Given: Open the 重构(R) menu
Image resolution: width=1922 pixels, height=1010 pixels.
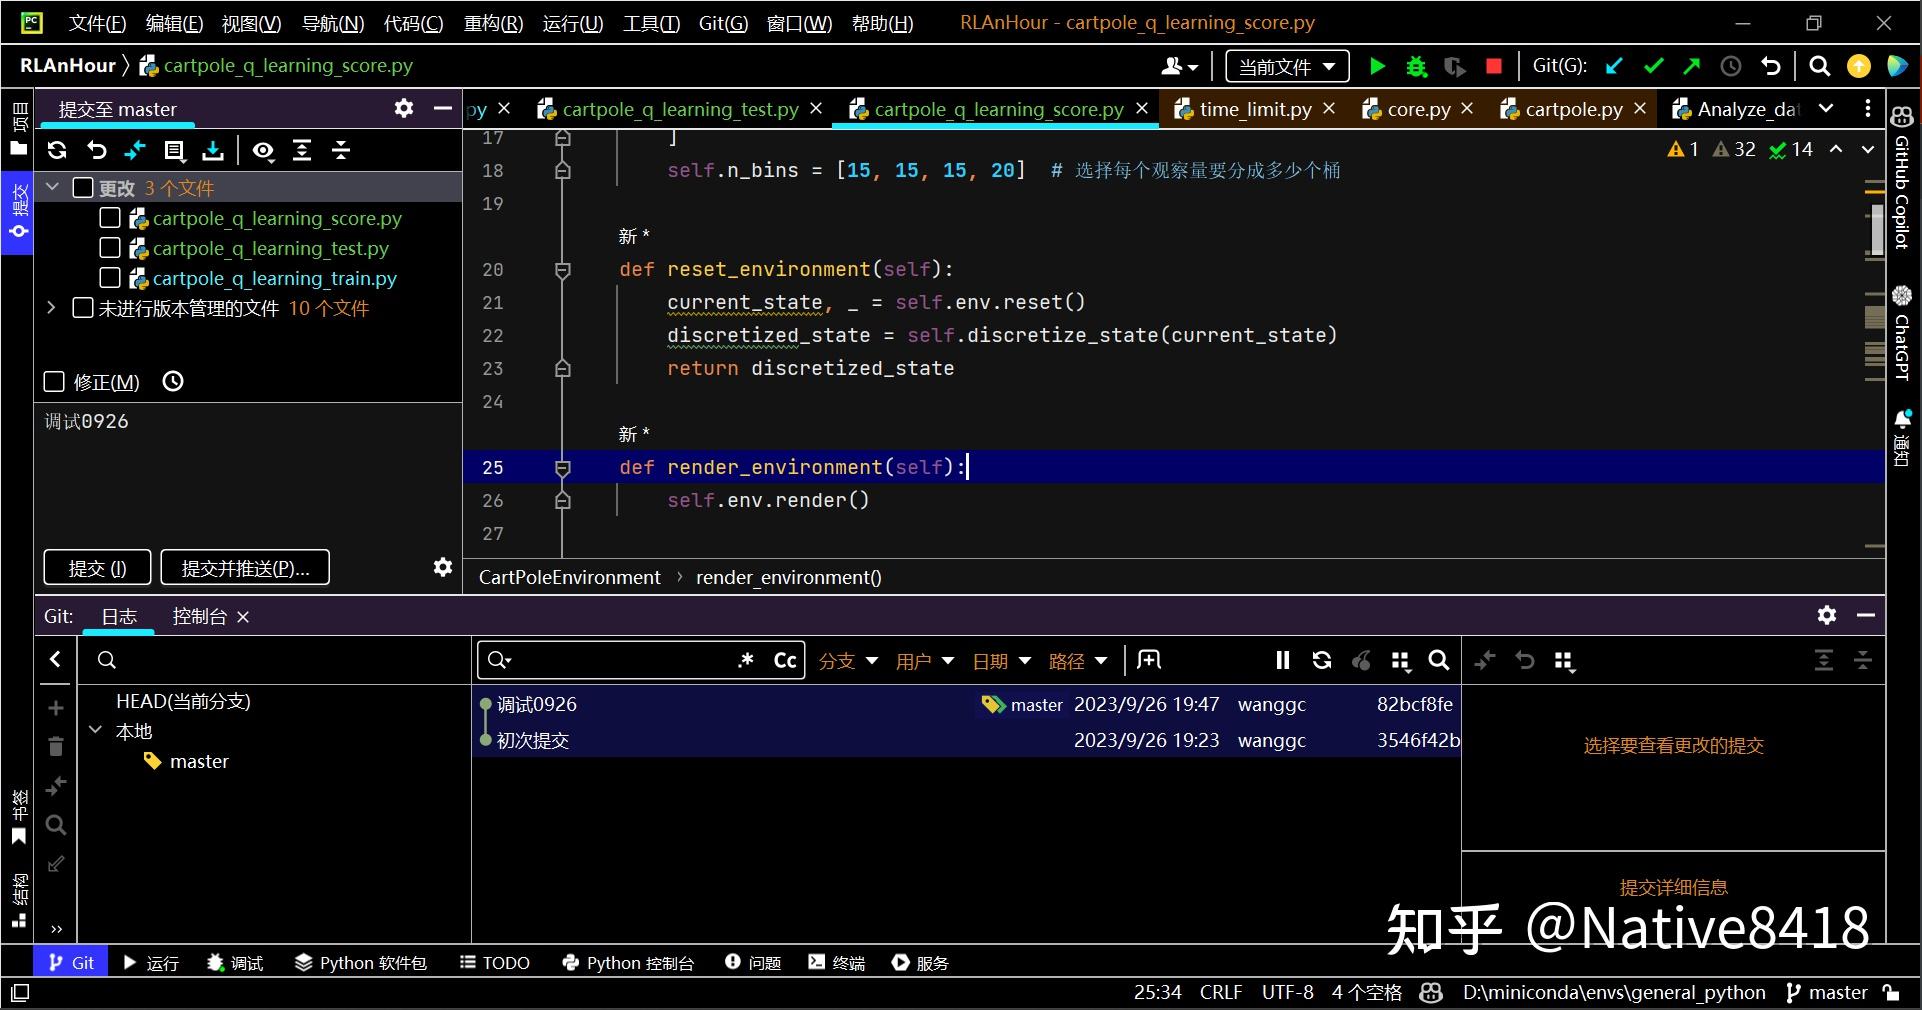Looking at the screenshot, I should click(x=493, y=23).
